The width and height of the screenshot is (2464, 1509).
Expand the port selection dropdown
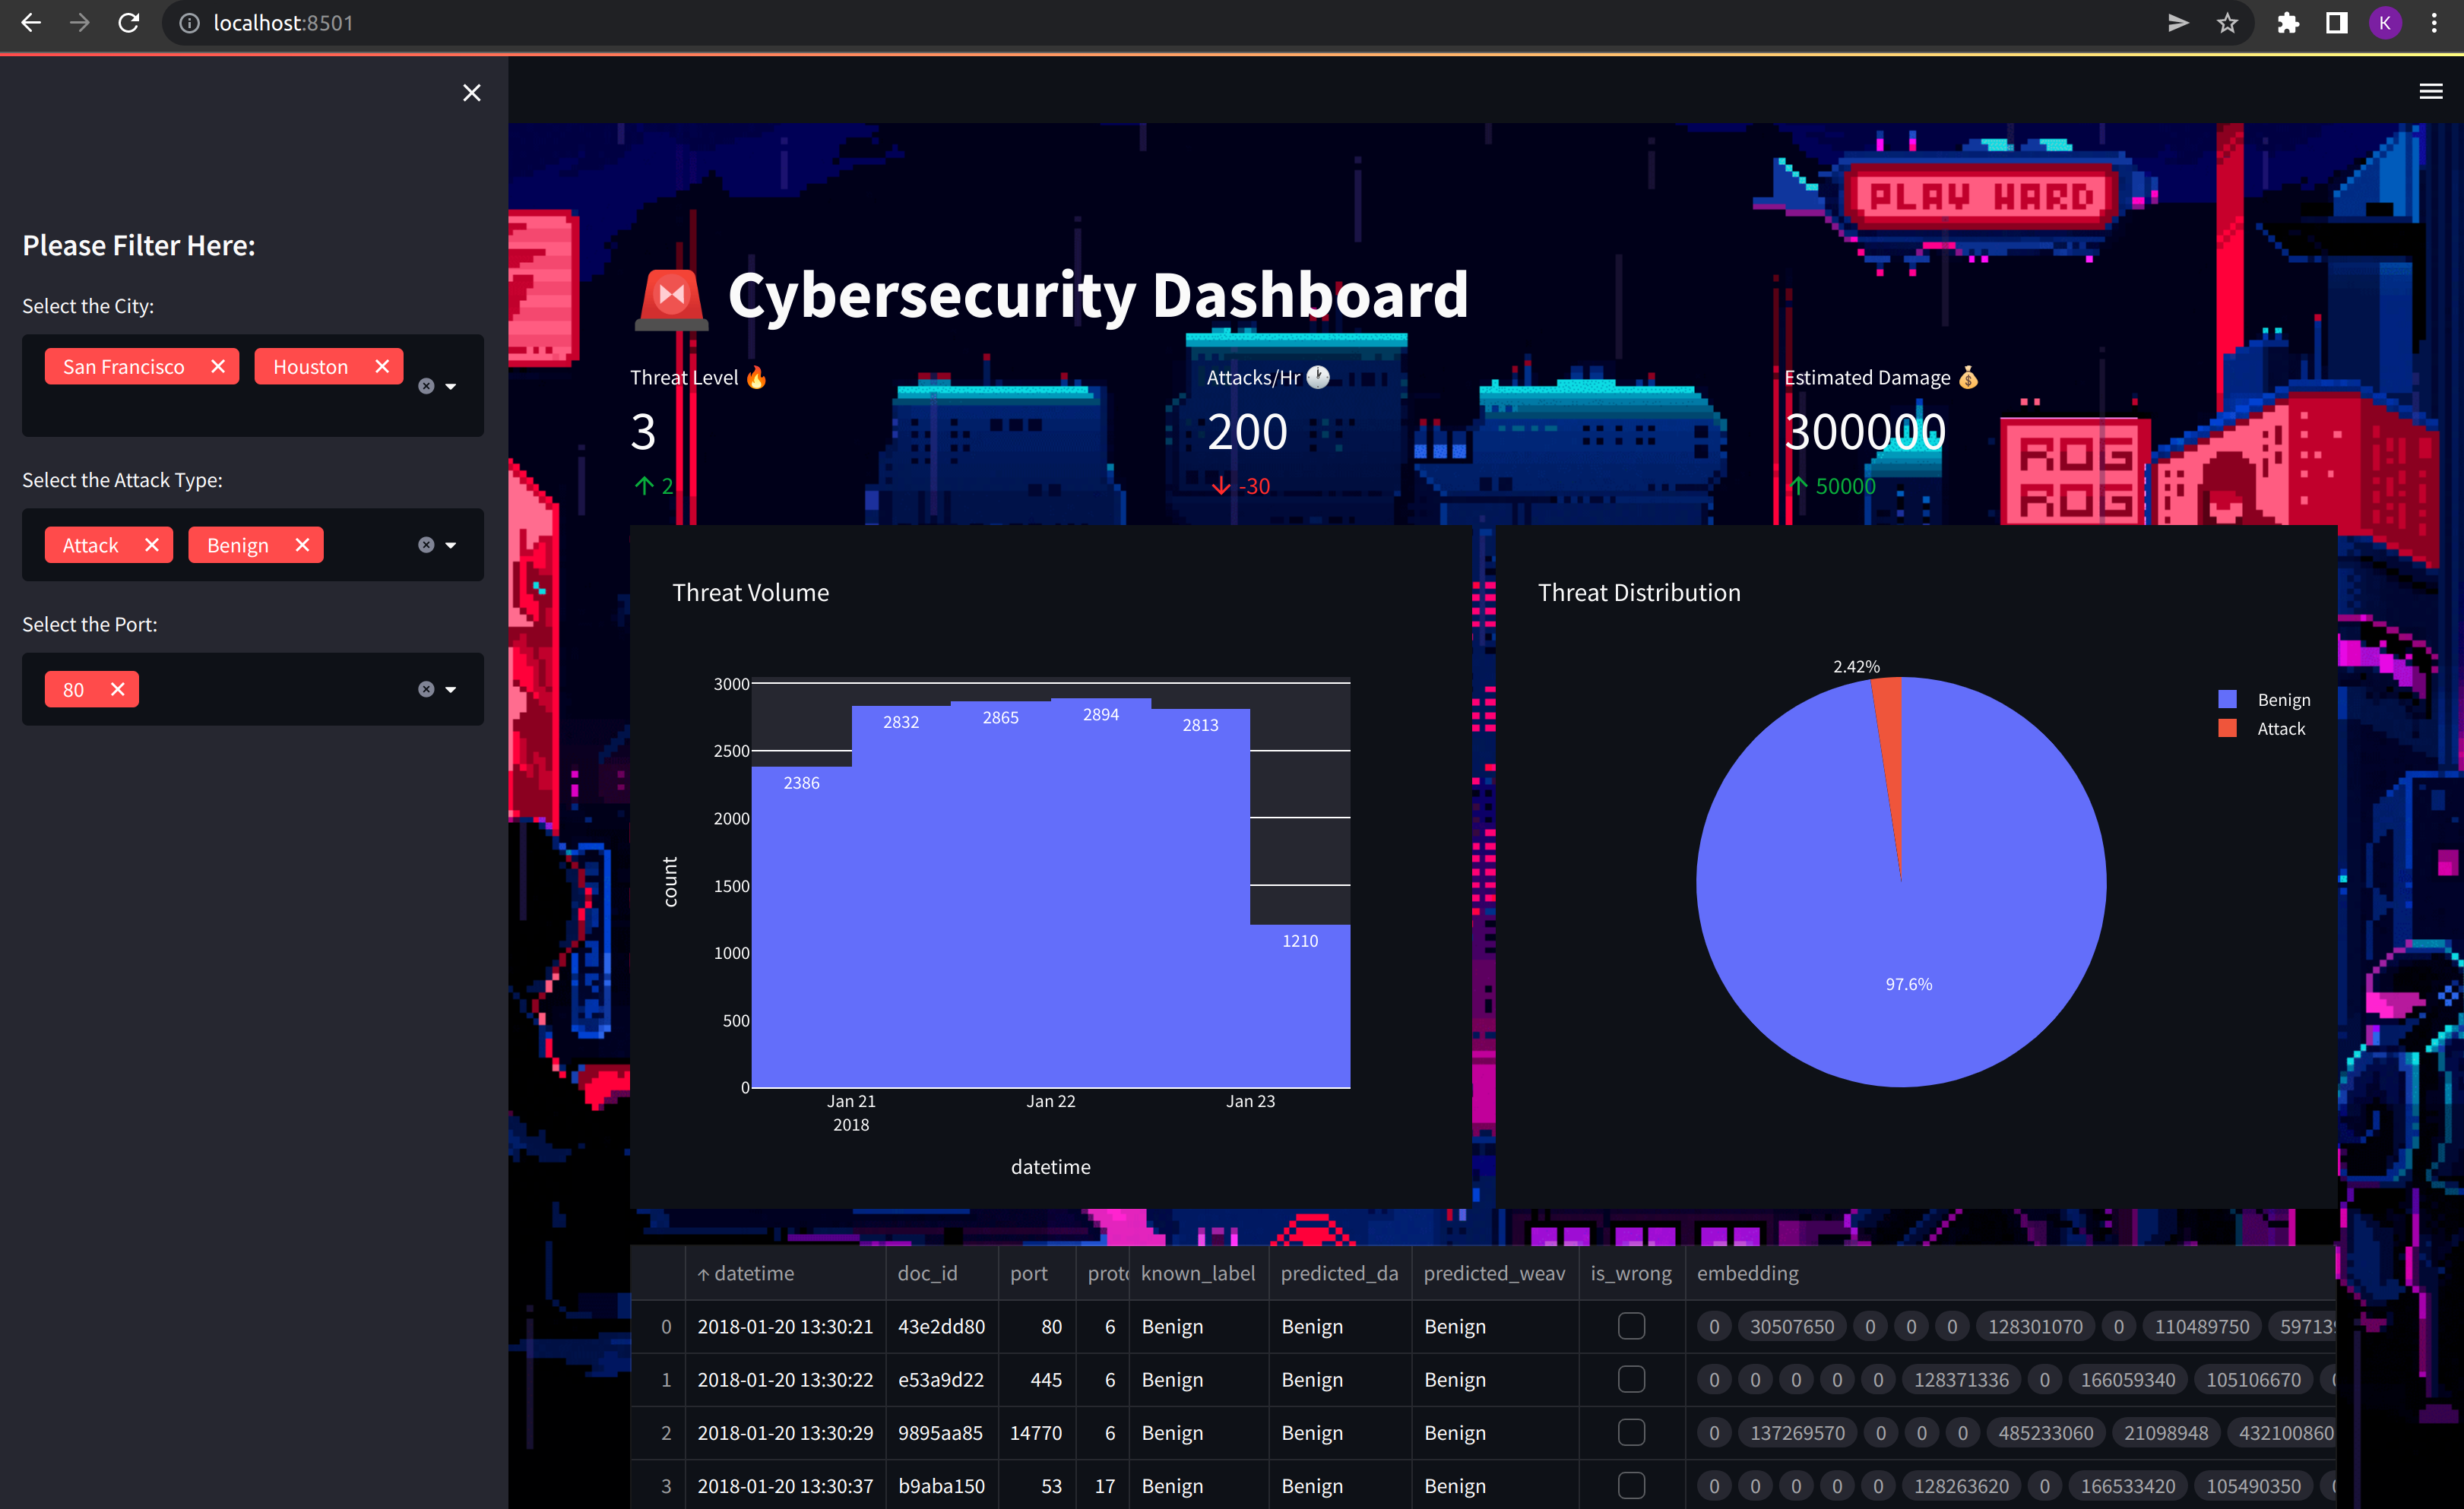click(451, 689)
